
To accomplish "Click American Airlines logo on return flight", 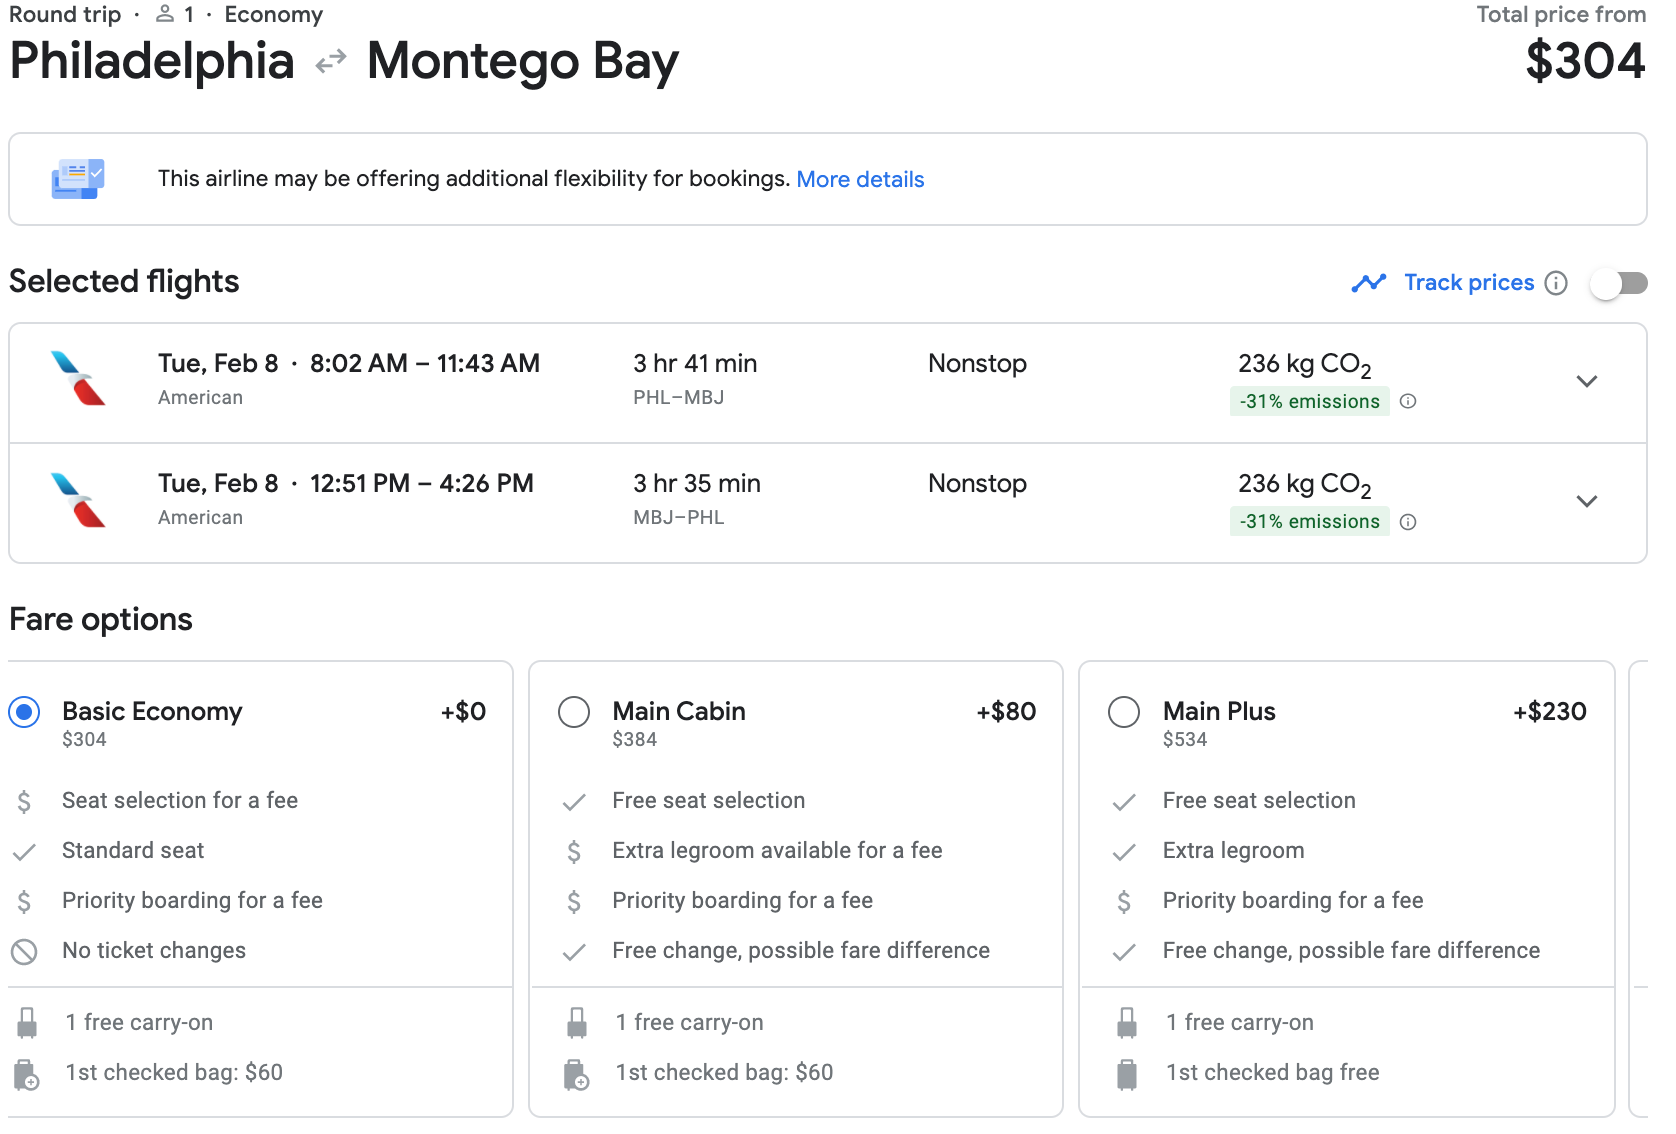I will coord(78,499).
